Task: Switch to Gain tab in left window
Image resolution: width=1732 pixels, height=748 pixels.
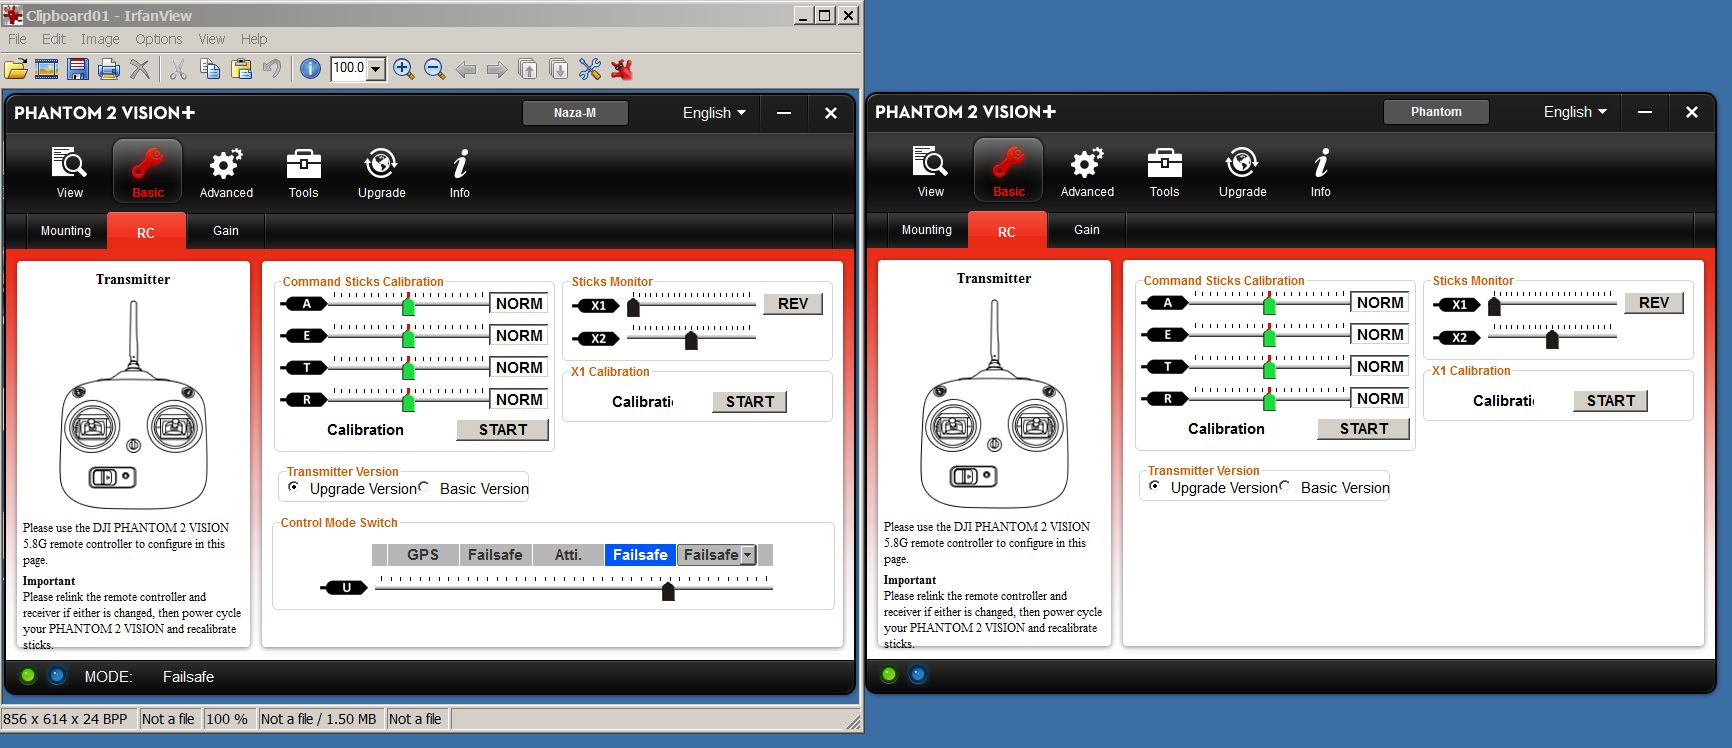Action: coord(226,231)
